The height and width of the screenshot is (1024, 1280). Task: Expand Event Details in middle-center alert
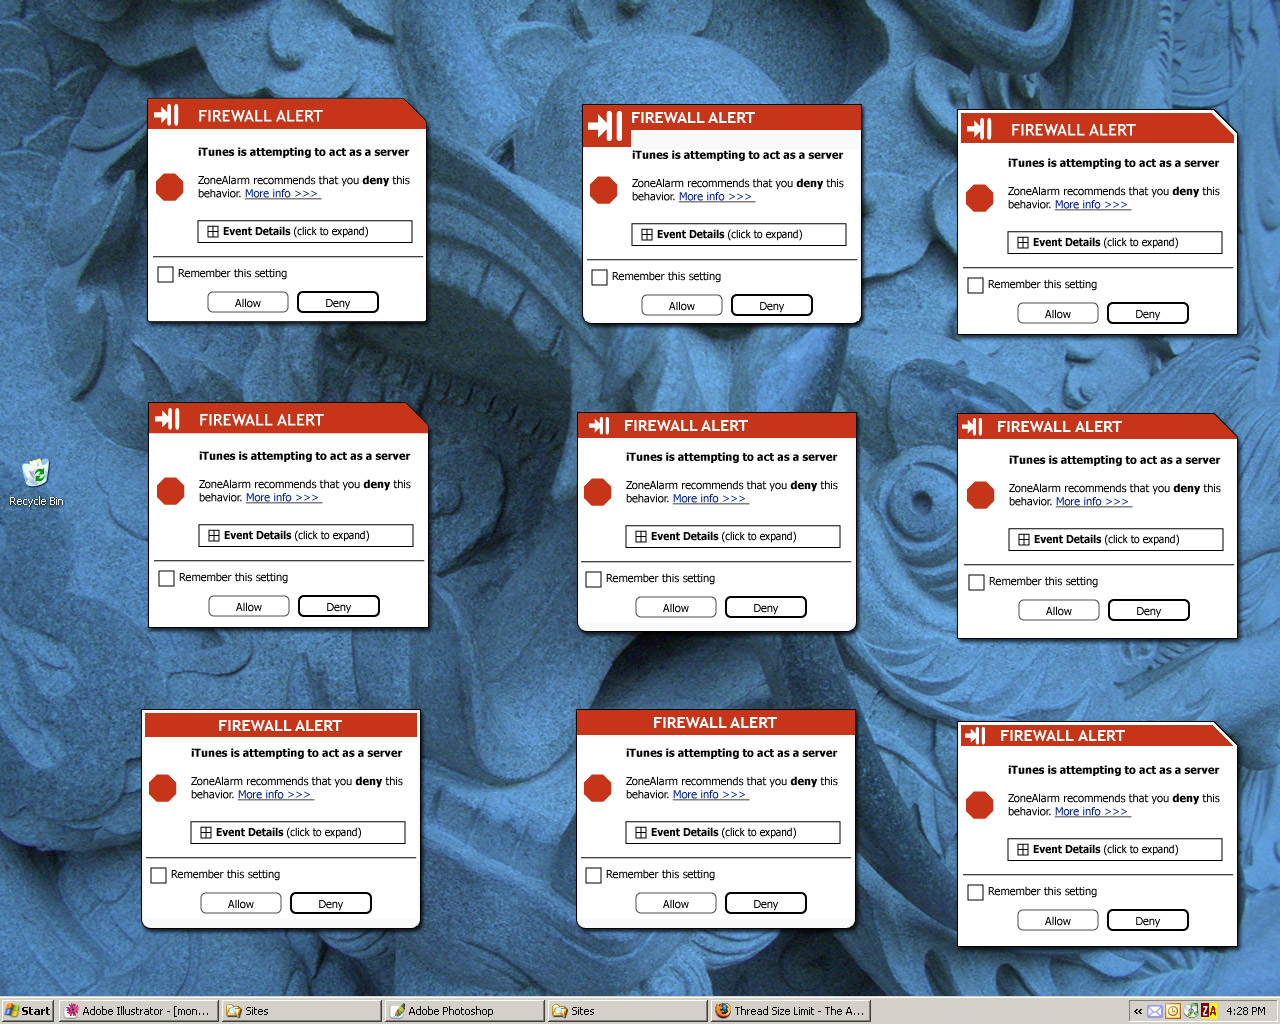[x=733, y=536]
